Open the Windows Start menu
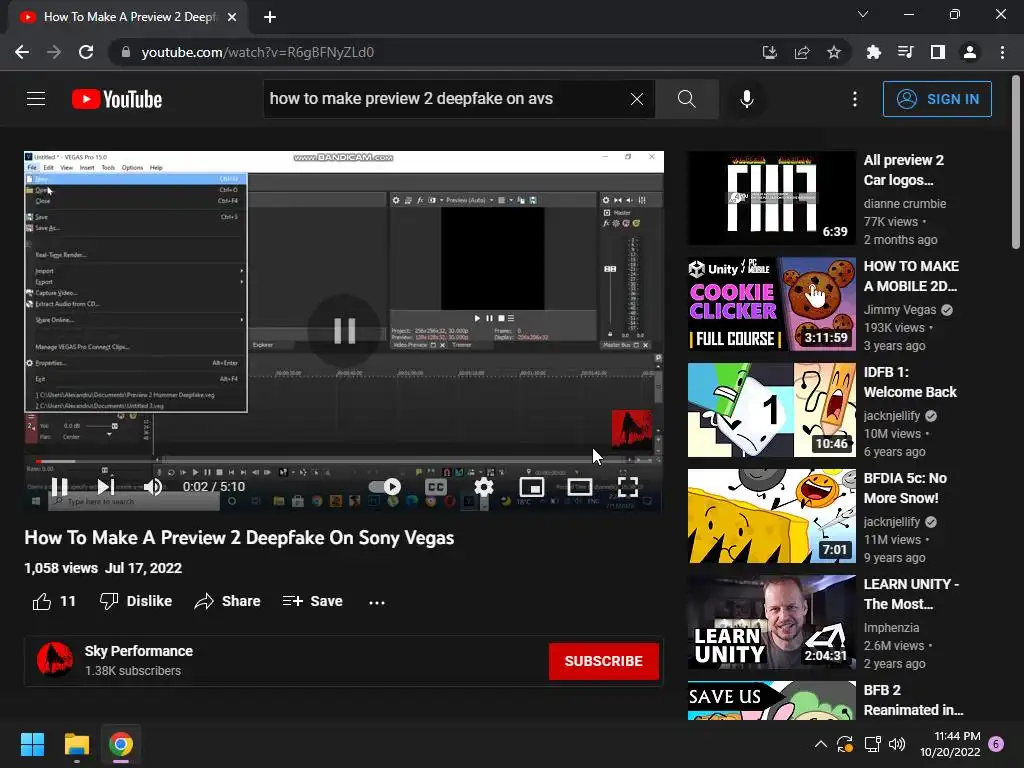 [32, 744]
